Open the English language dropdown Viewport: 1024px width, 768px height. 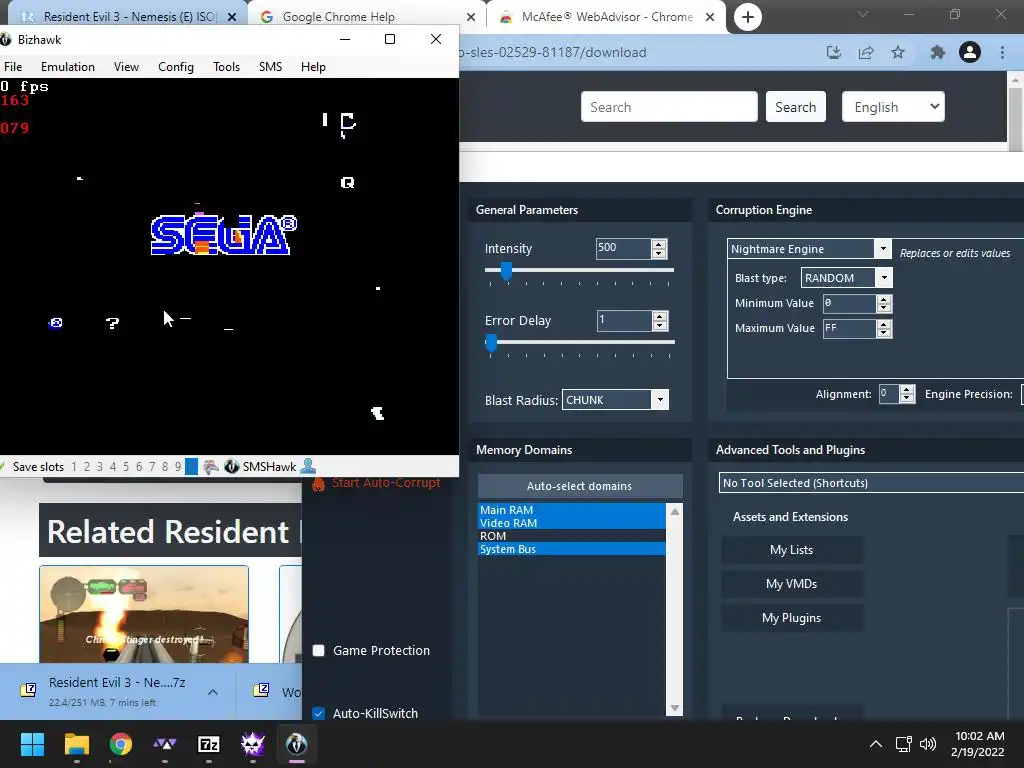893,107
